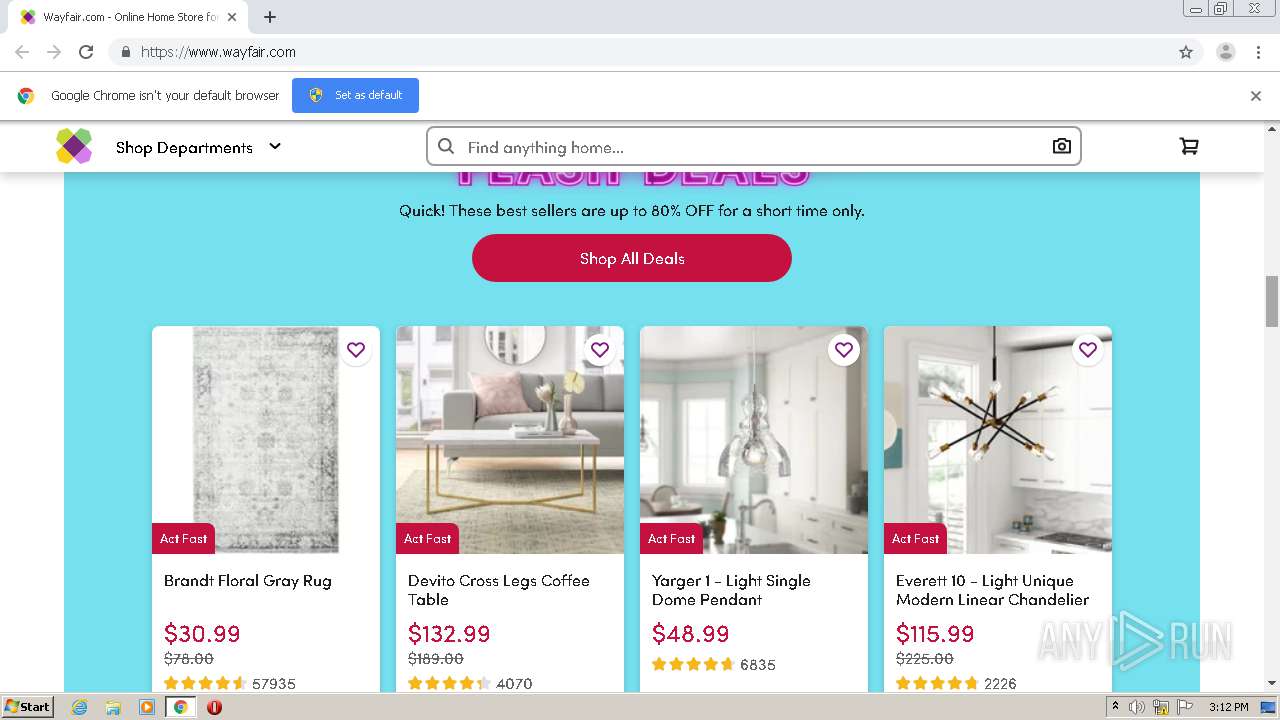Open Yarger 1 - Light Single Dome Pendant link

coord(731,590)
